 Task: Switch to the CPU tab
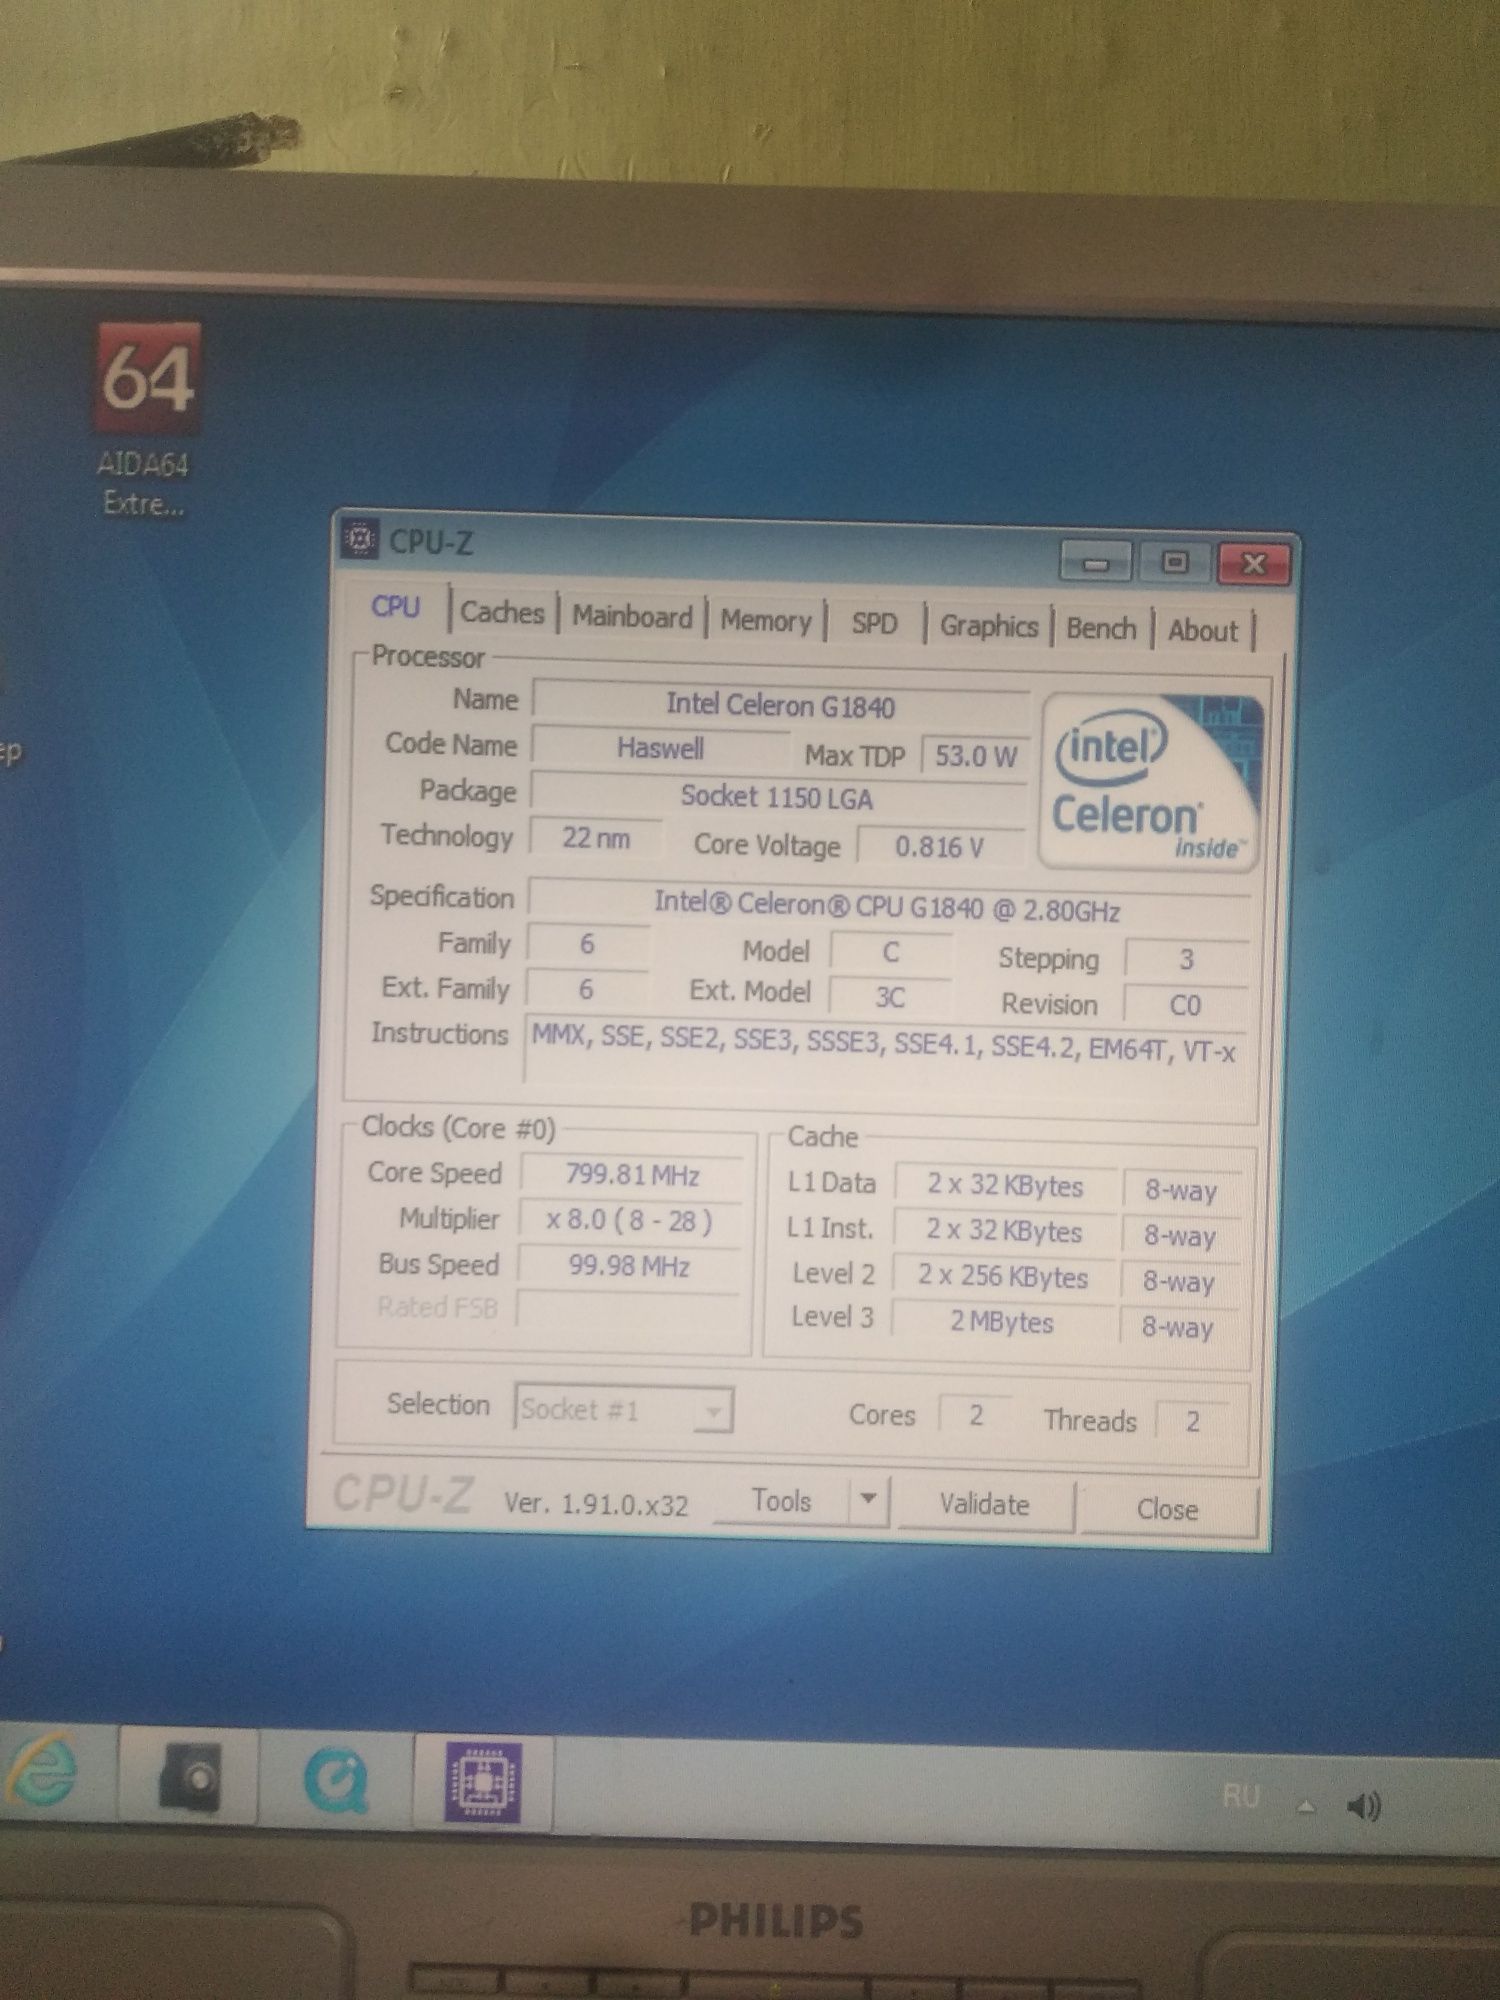pyautogui.click(x=396, y=606)
